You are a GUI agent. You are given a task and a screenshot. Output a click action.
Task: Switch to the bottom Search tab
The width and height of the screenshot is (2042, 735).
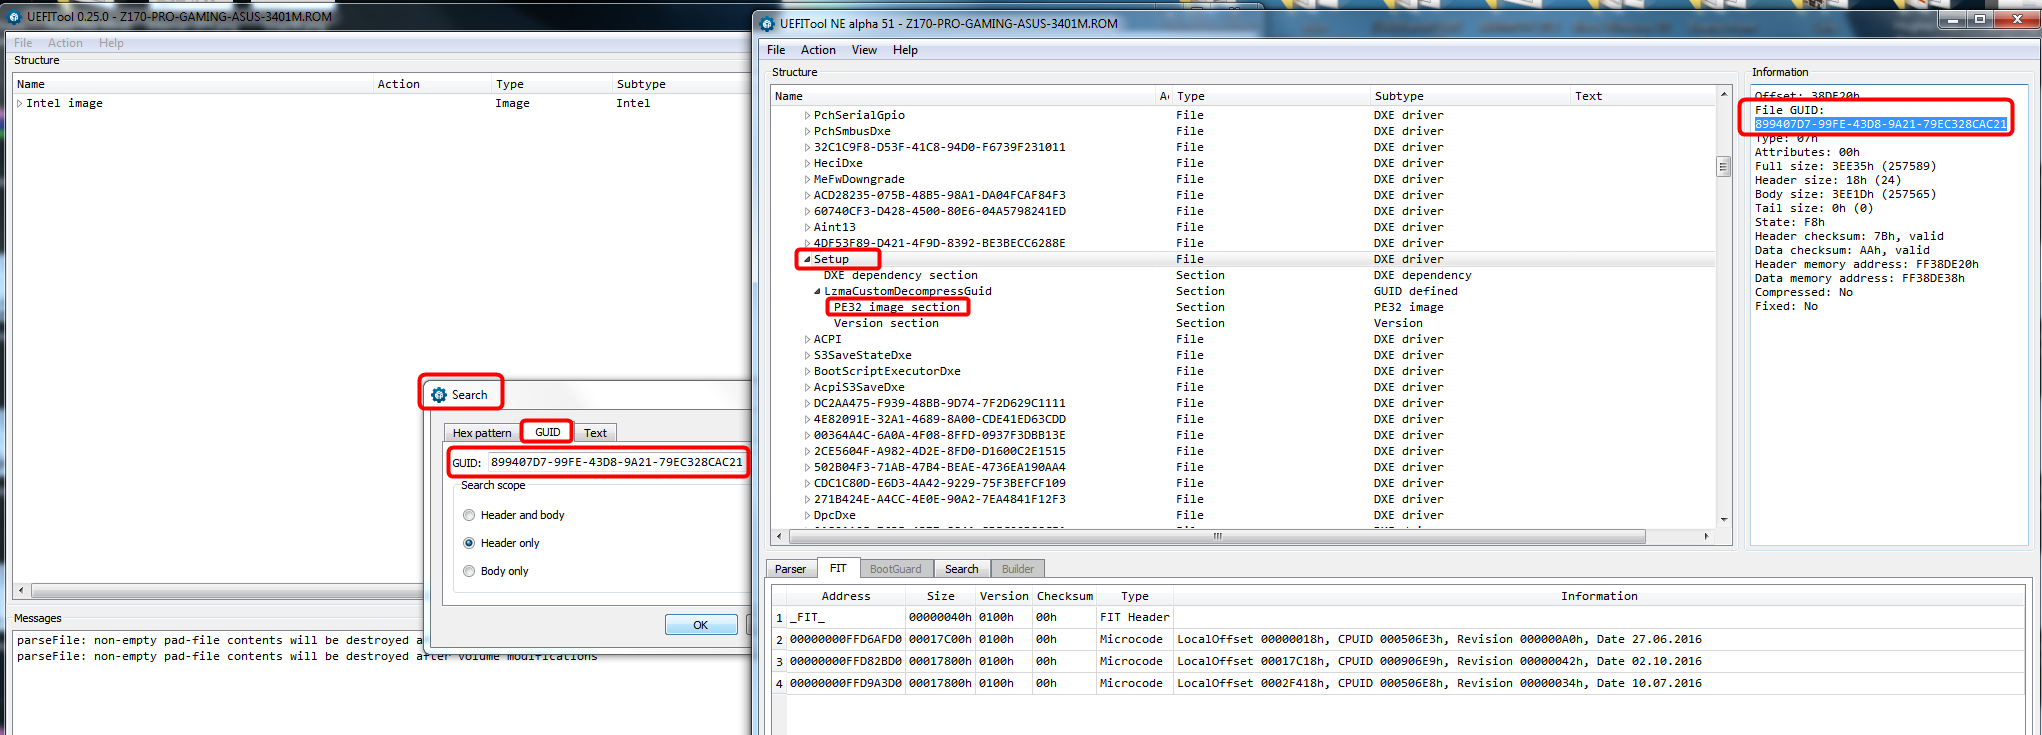coord(961,569)
